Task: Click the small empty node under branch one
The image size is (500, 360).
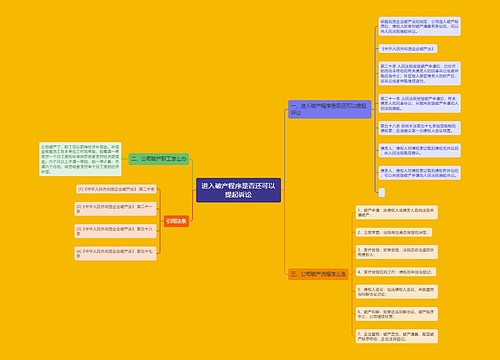Action: [x=382, y=192]
